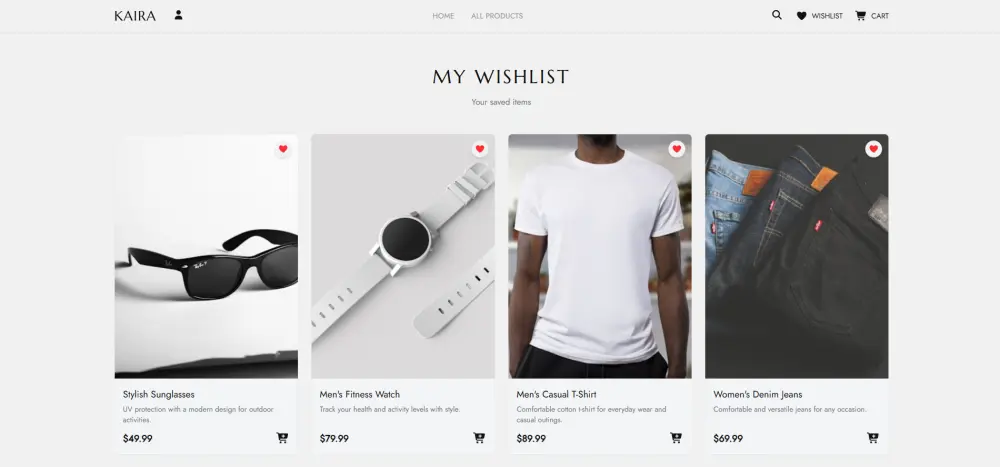
Task: Add Men's Casual T-Shirt to cart
Action: point(676,438)
